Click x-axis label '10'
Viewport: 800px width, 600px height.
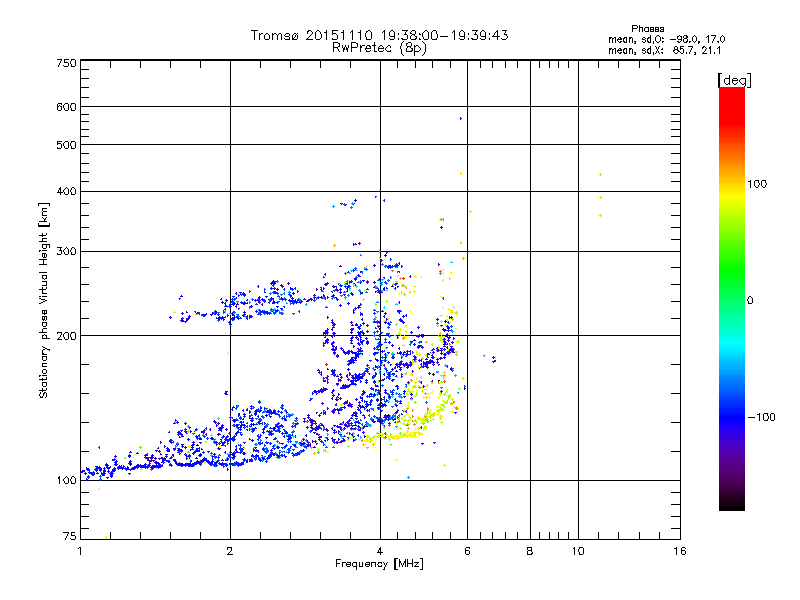click(x=578, y=551)
